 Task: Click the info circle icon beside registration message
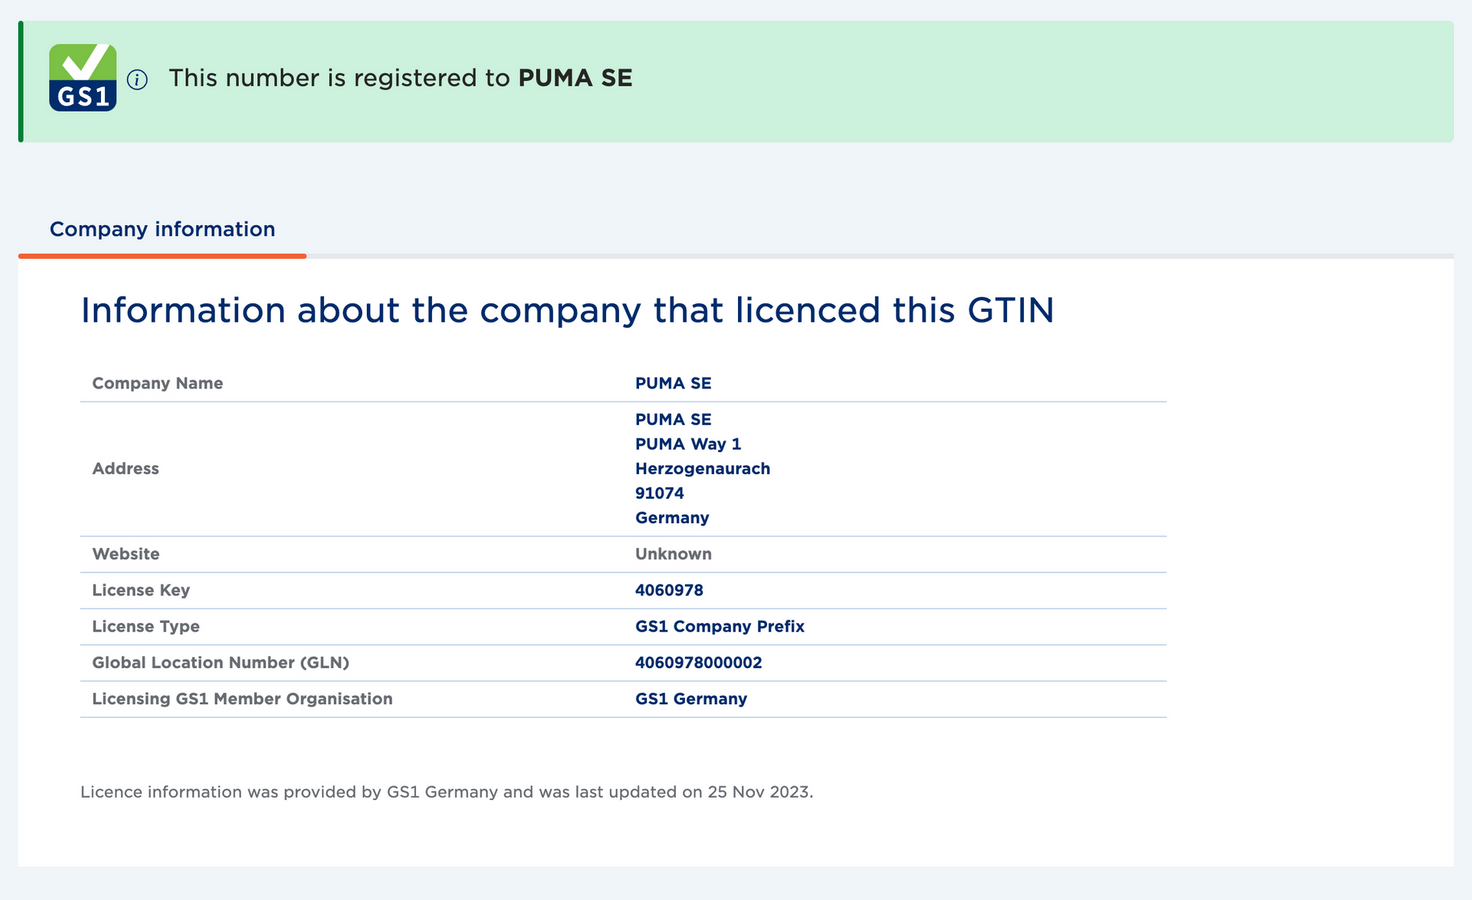point(138,80)
